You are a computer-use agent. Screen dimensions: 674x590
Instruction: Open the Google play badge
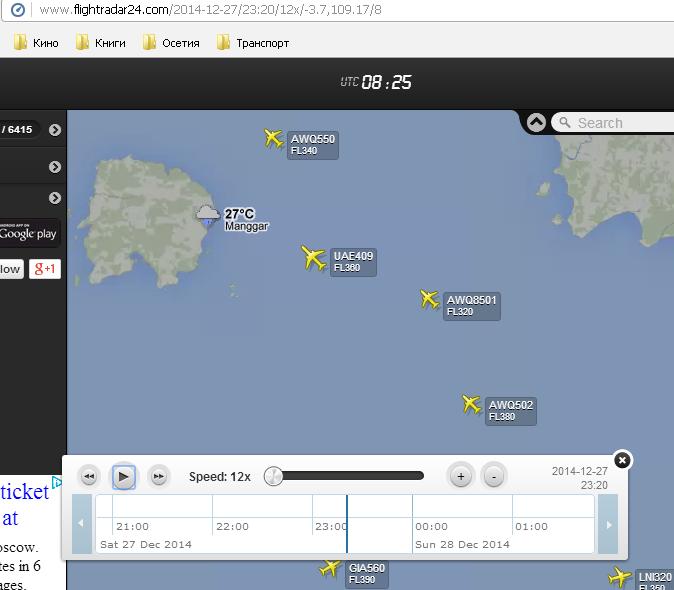coord(28,232)
